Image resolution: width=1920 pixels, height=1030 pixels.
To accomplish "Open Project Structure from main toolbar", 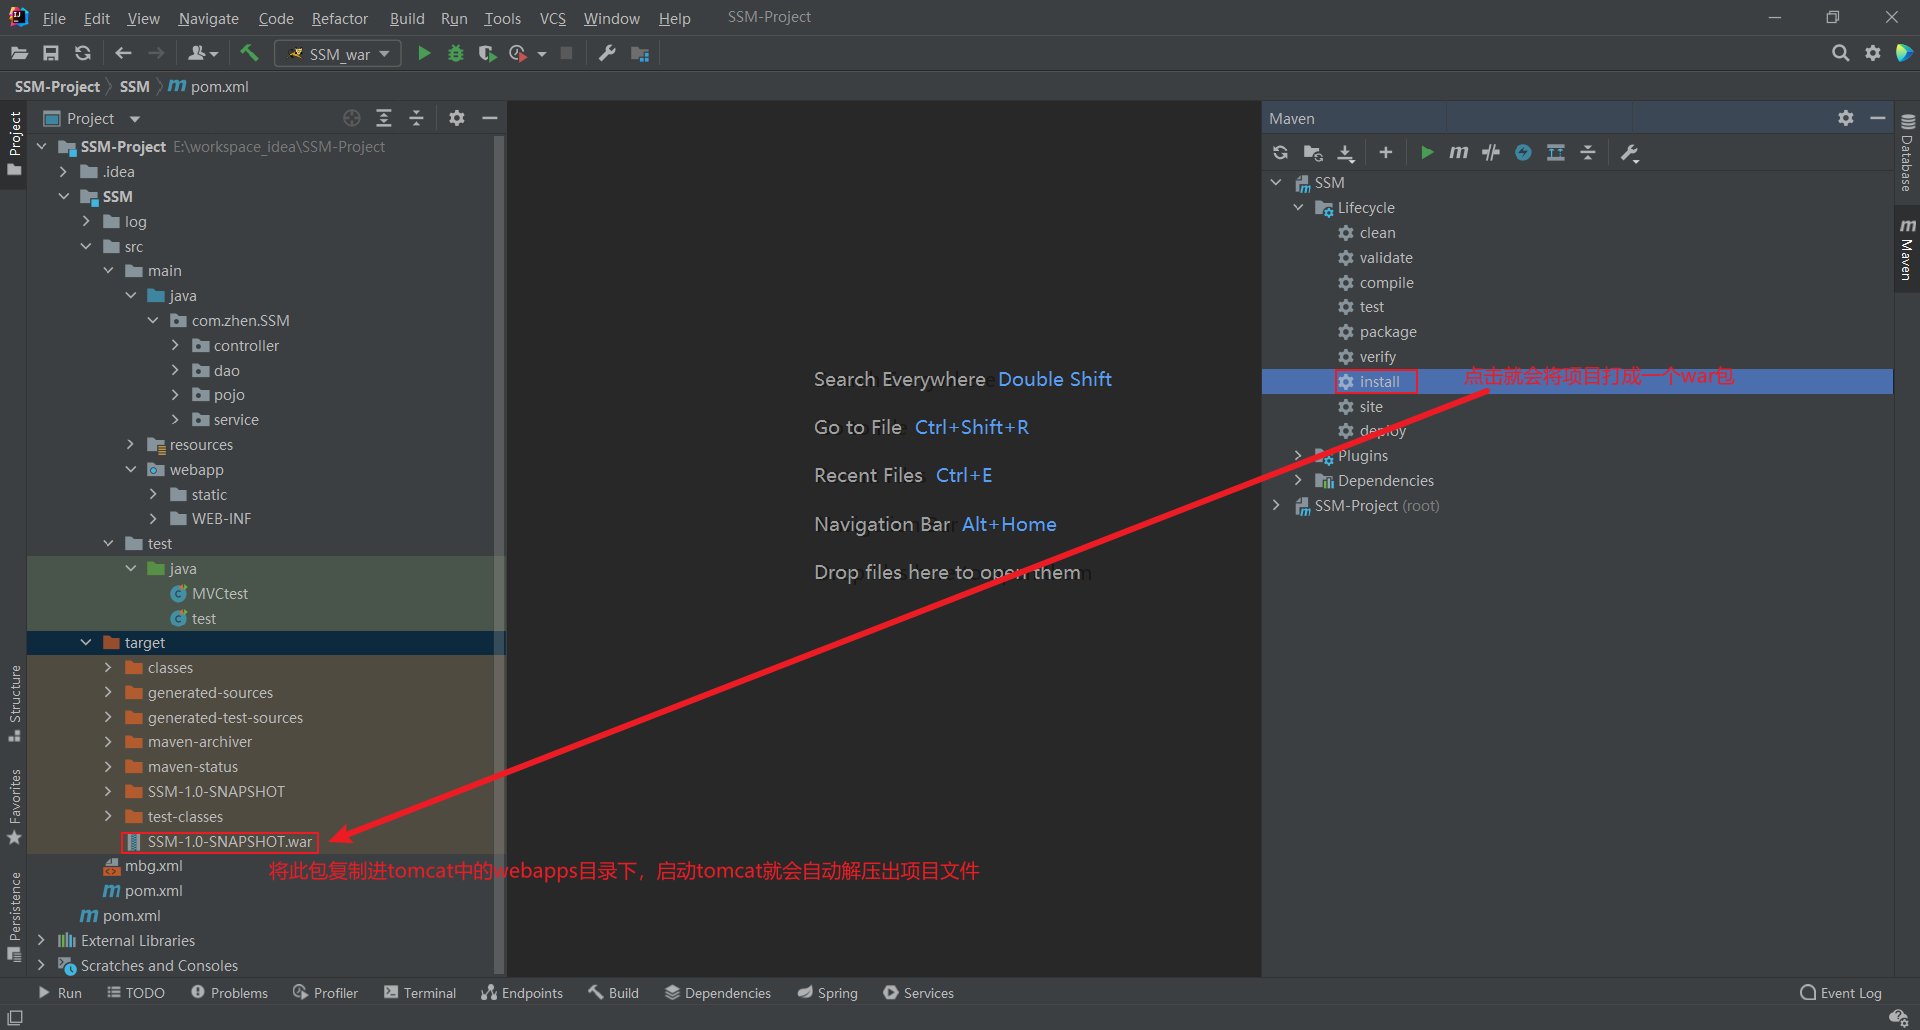I will click(x=640, y=53).
